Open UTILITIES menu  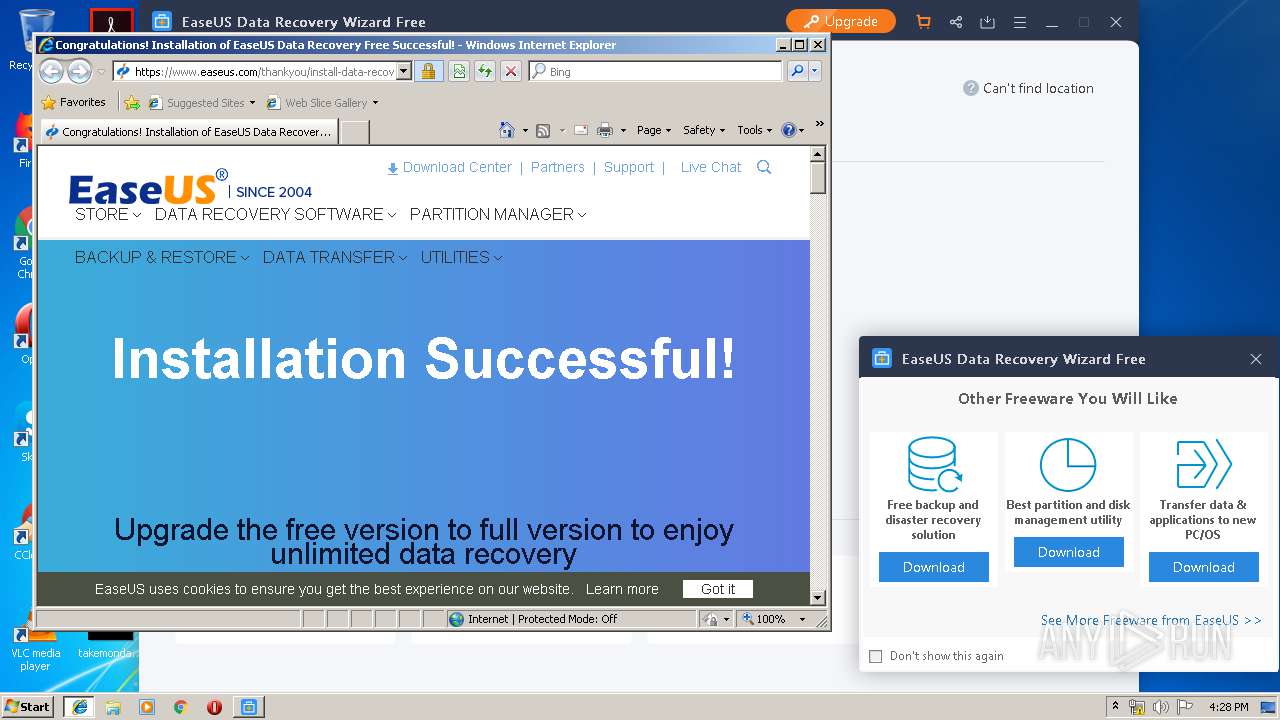point(461,257)
